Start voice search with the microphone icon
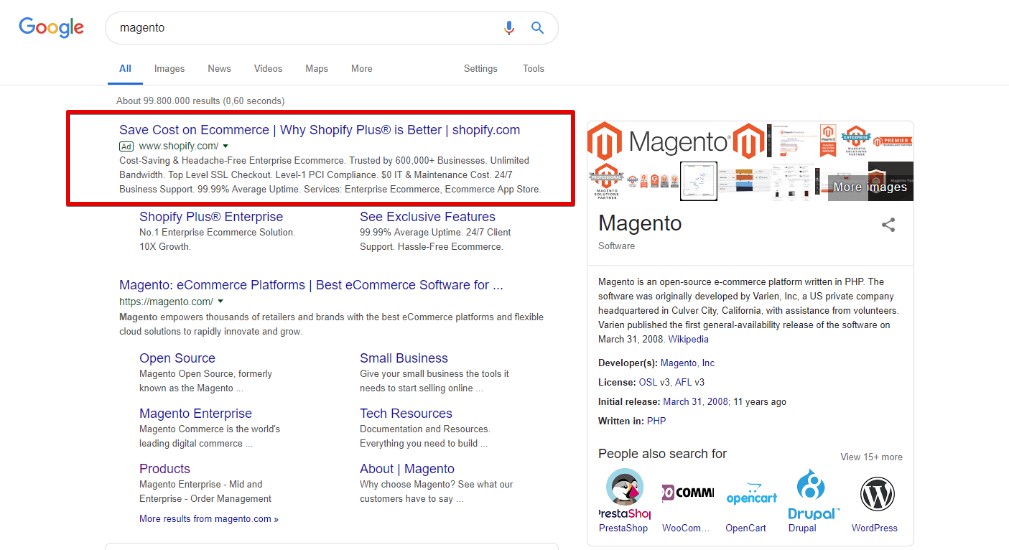Image resolution: width=1009 pixels, height=550 pixels. click(x=508, y=28)
